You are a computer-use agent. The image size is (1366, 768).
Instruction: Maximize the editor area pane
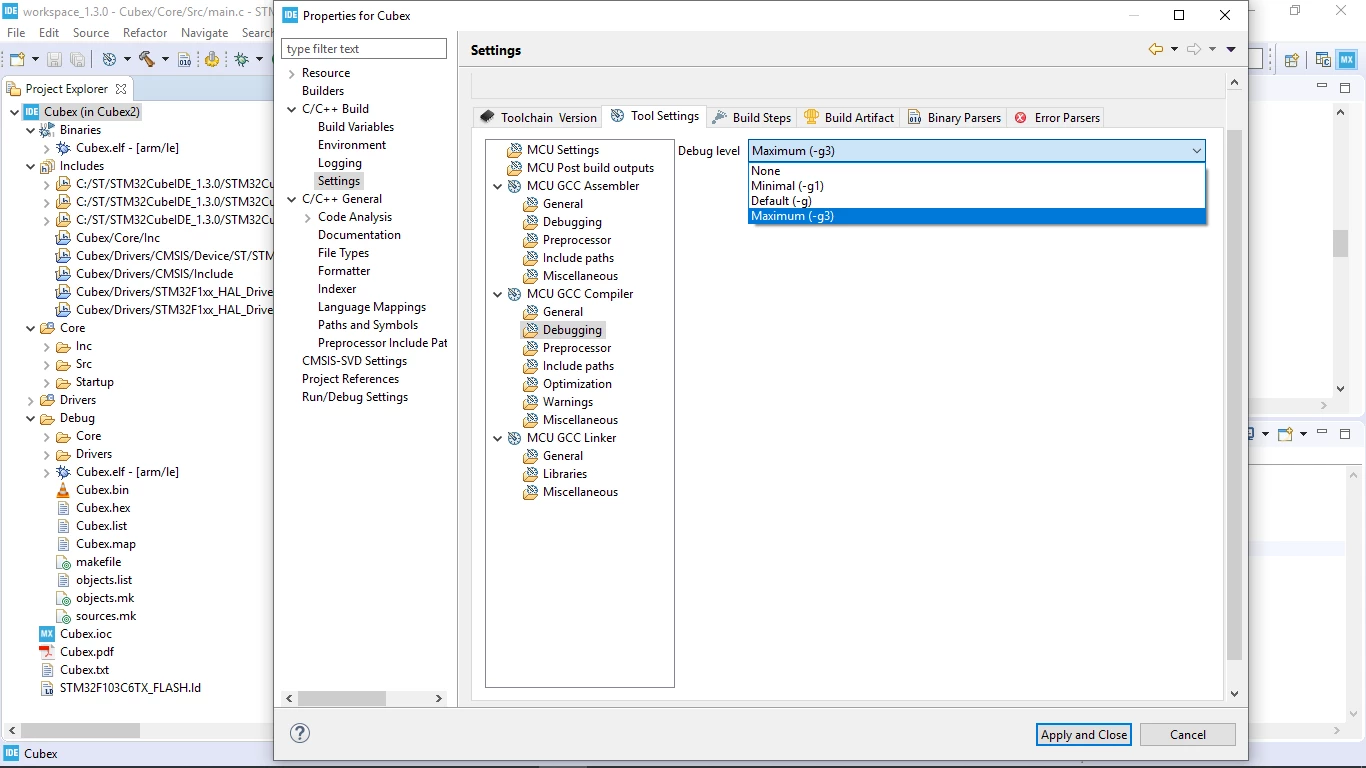point(1345,88)
